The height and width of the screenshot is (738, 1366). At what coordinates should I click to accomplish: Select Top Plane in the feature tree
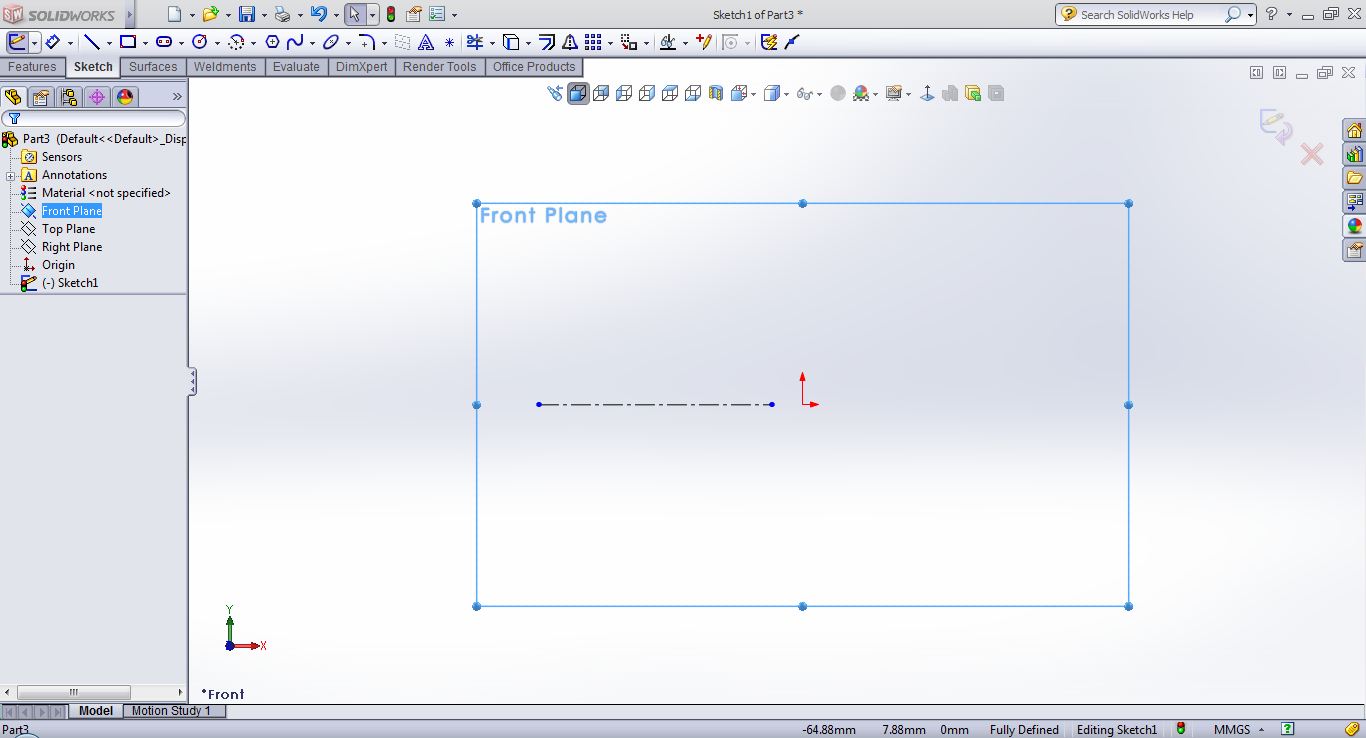68,229
